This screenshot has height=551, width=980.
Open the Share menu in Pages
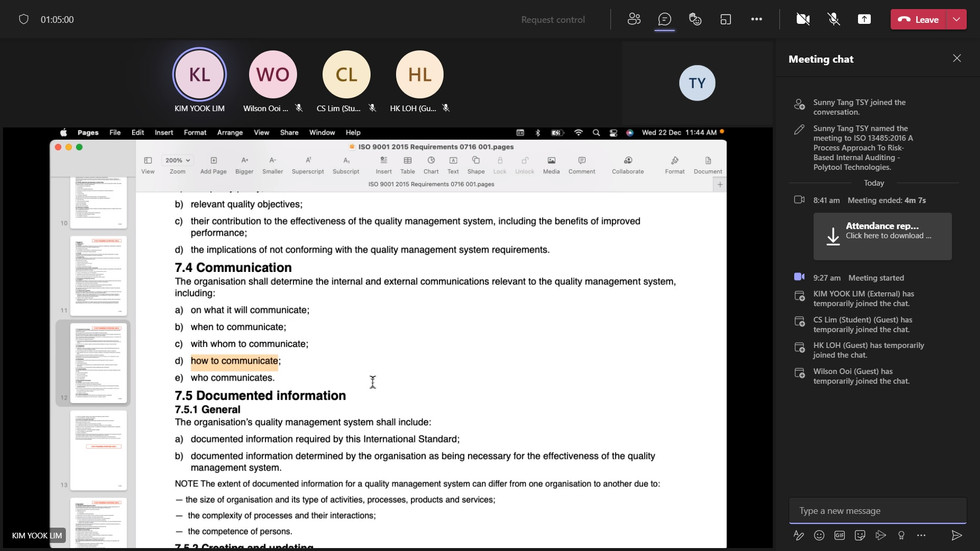coord(289,132)
